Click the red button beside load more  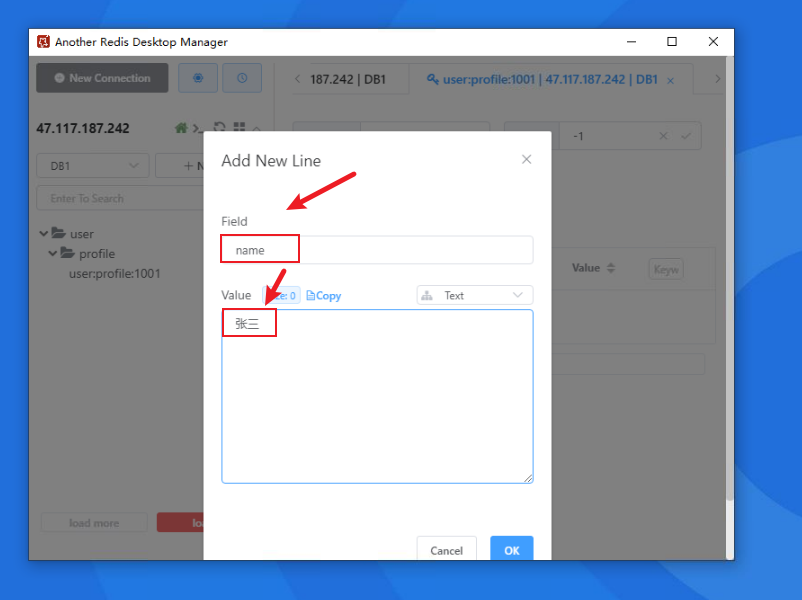(180, 523)
